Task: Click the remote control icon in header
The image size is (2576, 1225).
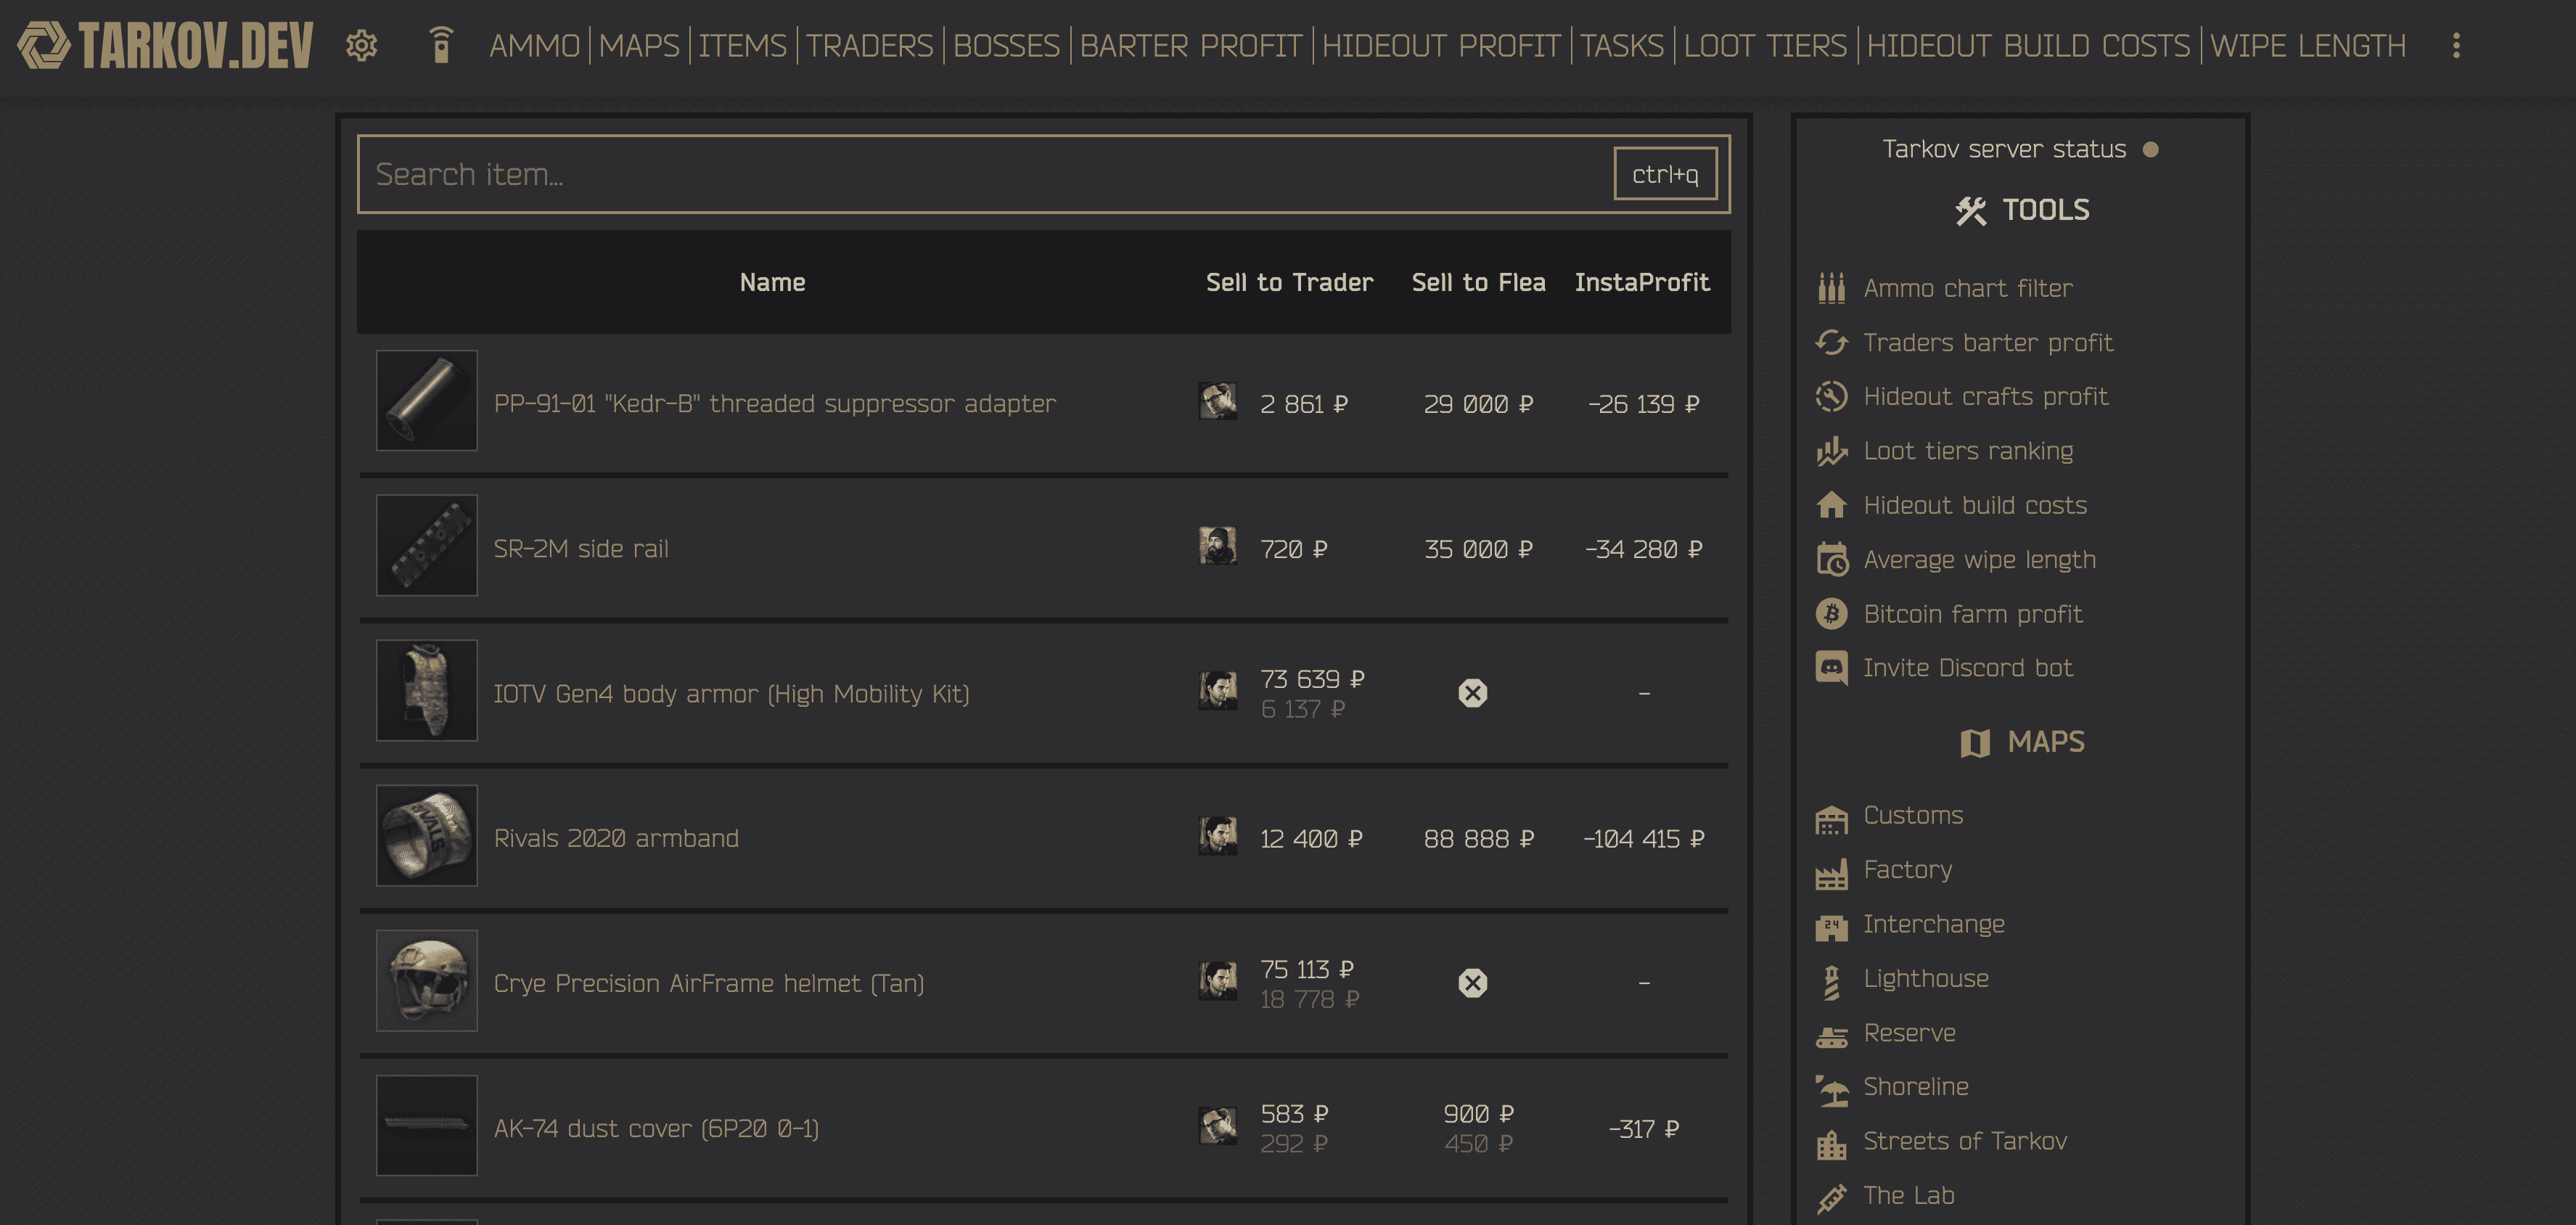Action: pos(441,45)
